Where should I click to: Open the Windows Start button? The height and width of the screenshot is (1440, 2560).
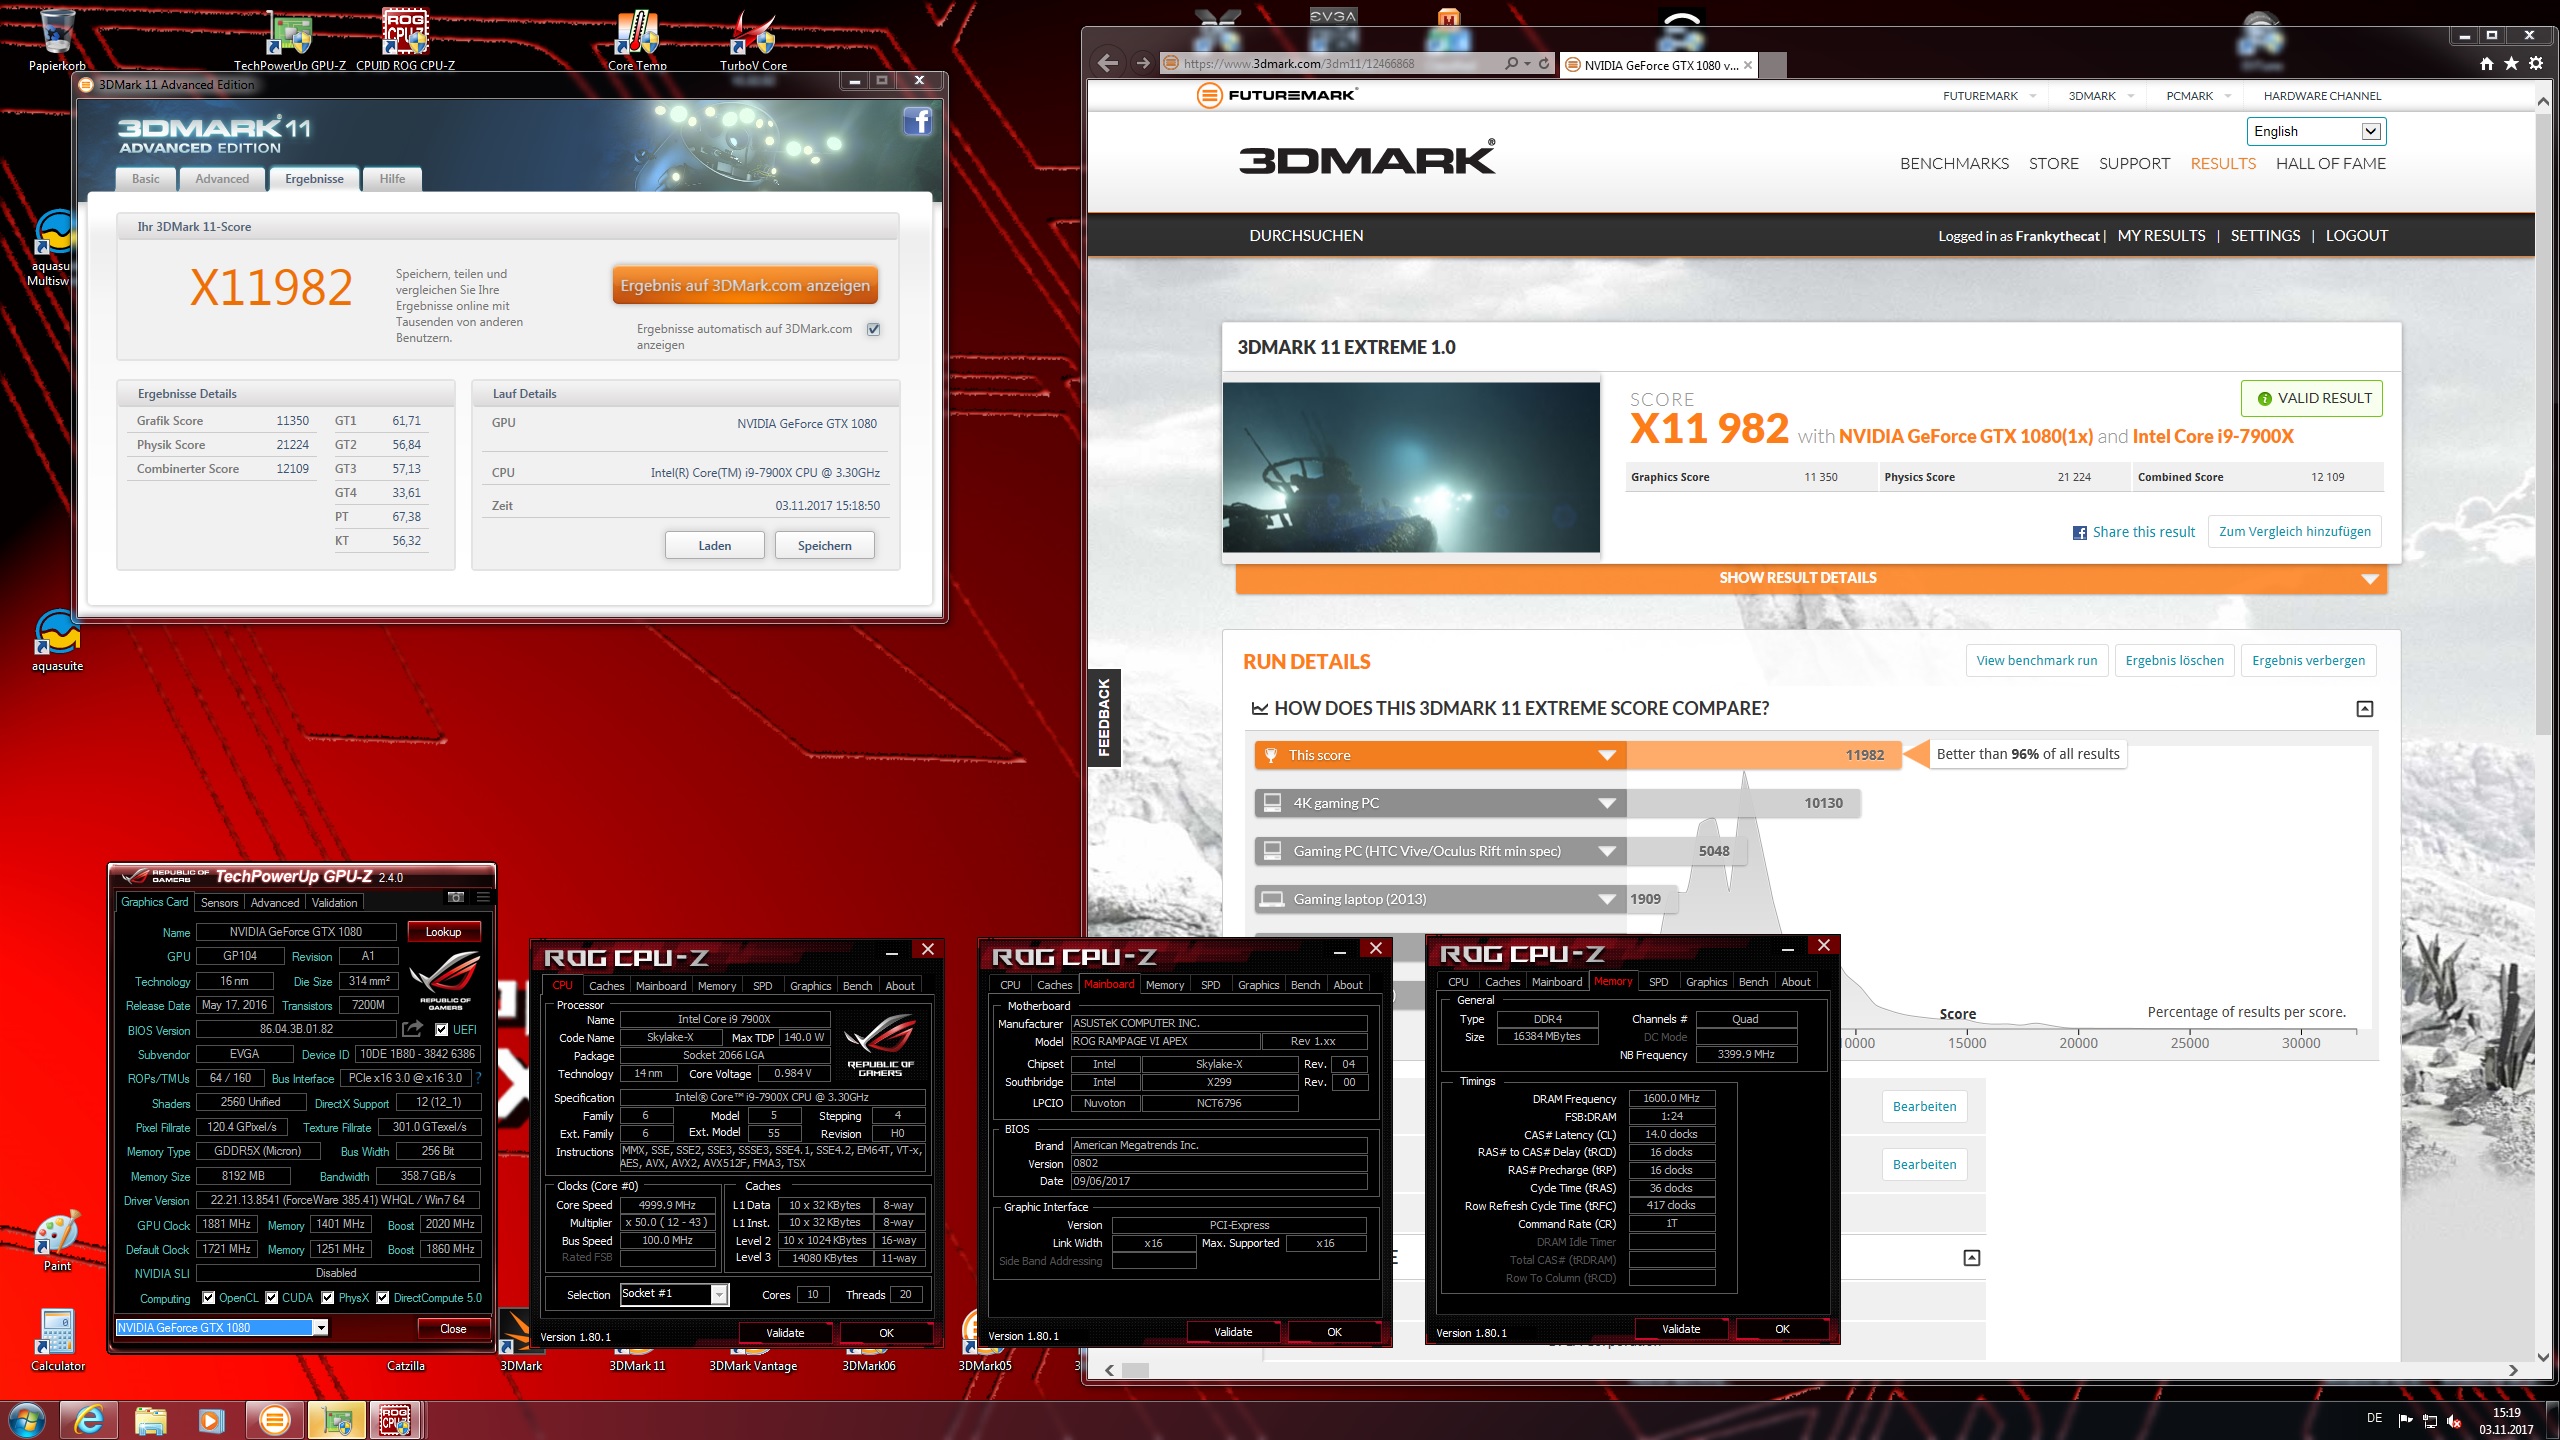25,1420
